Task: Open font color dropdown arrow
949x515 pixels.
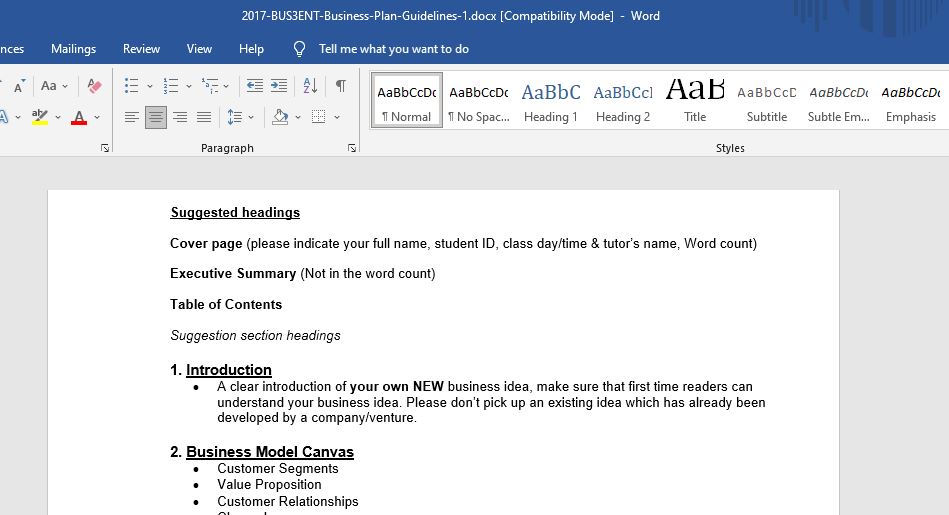Action: coord(97,117)
